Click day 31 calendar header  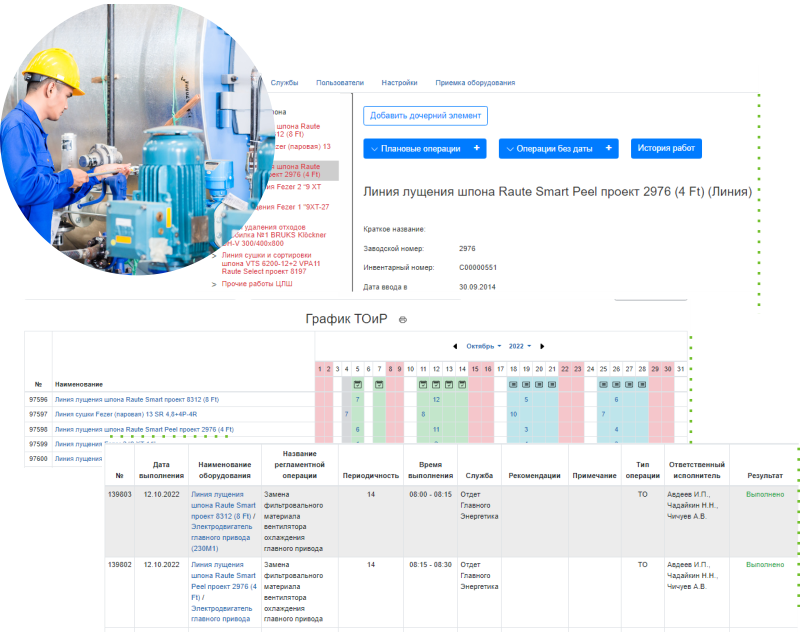(x=681, y=369)
